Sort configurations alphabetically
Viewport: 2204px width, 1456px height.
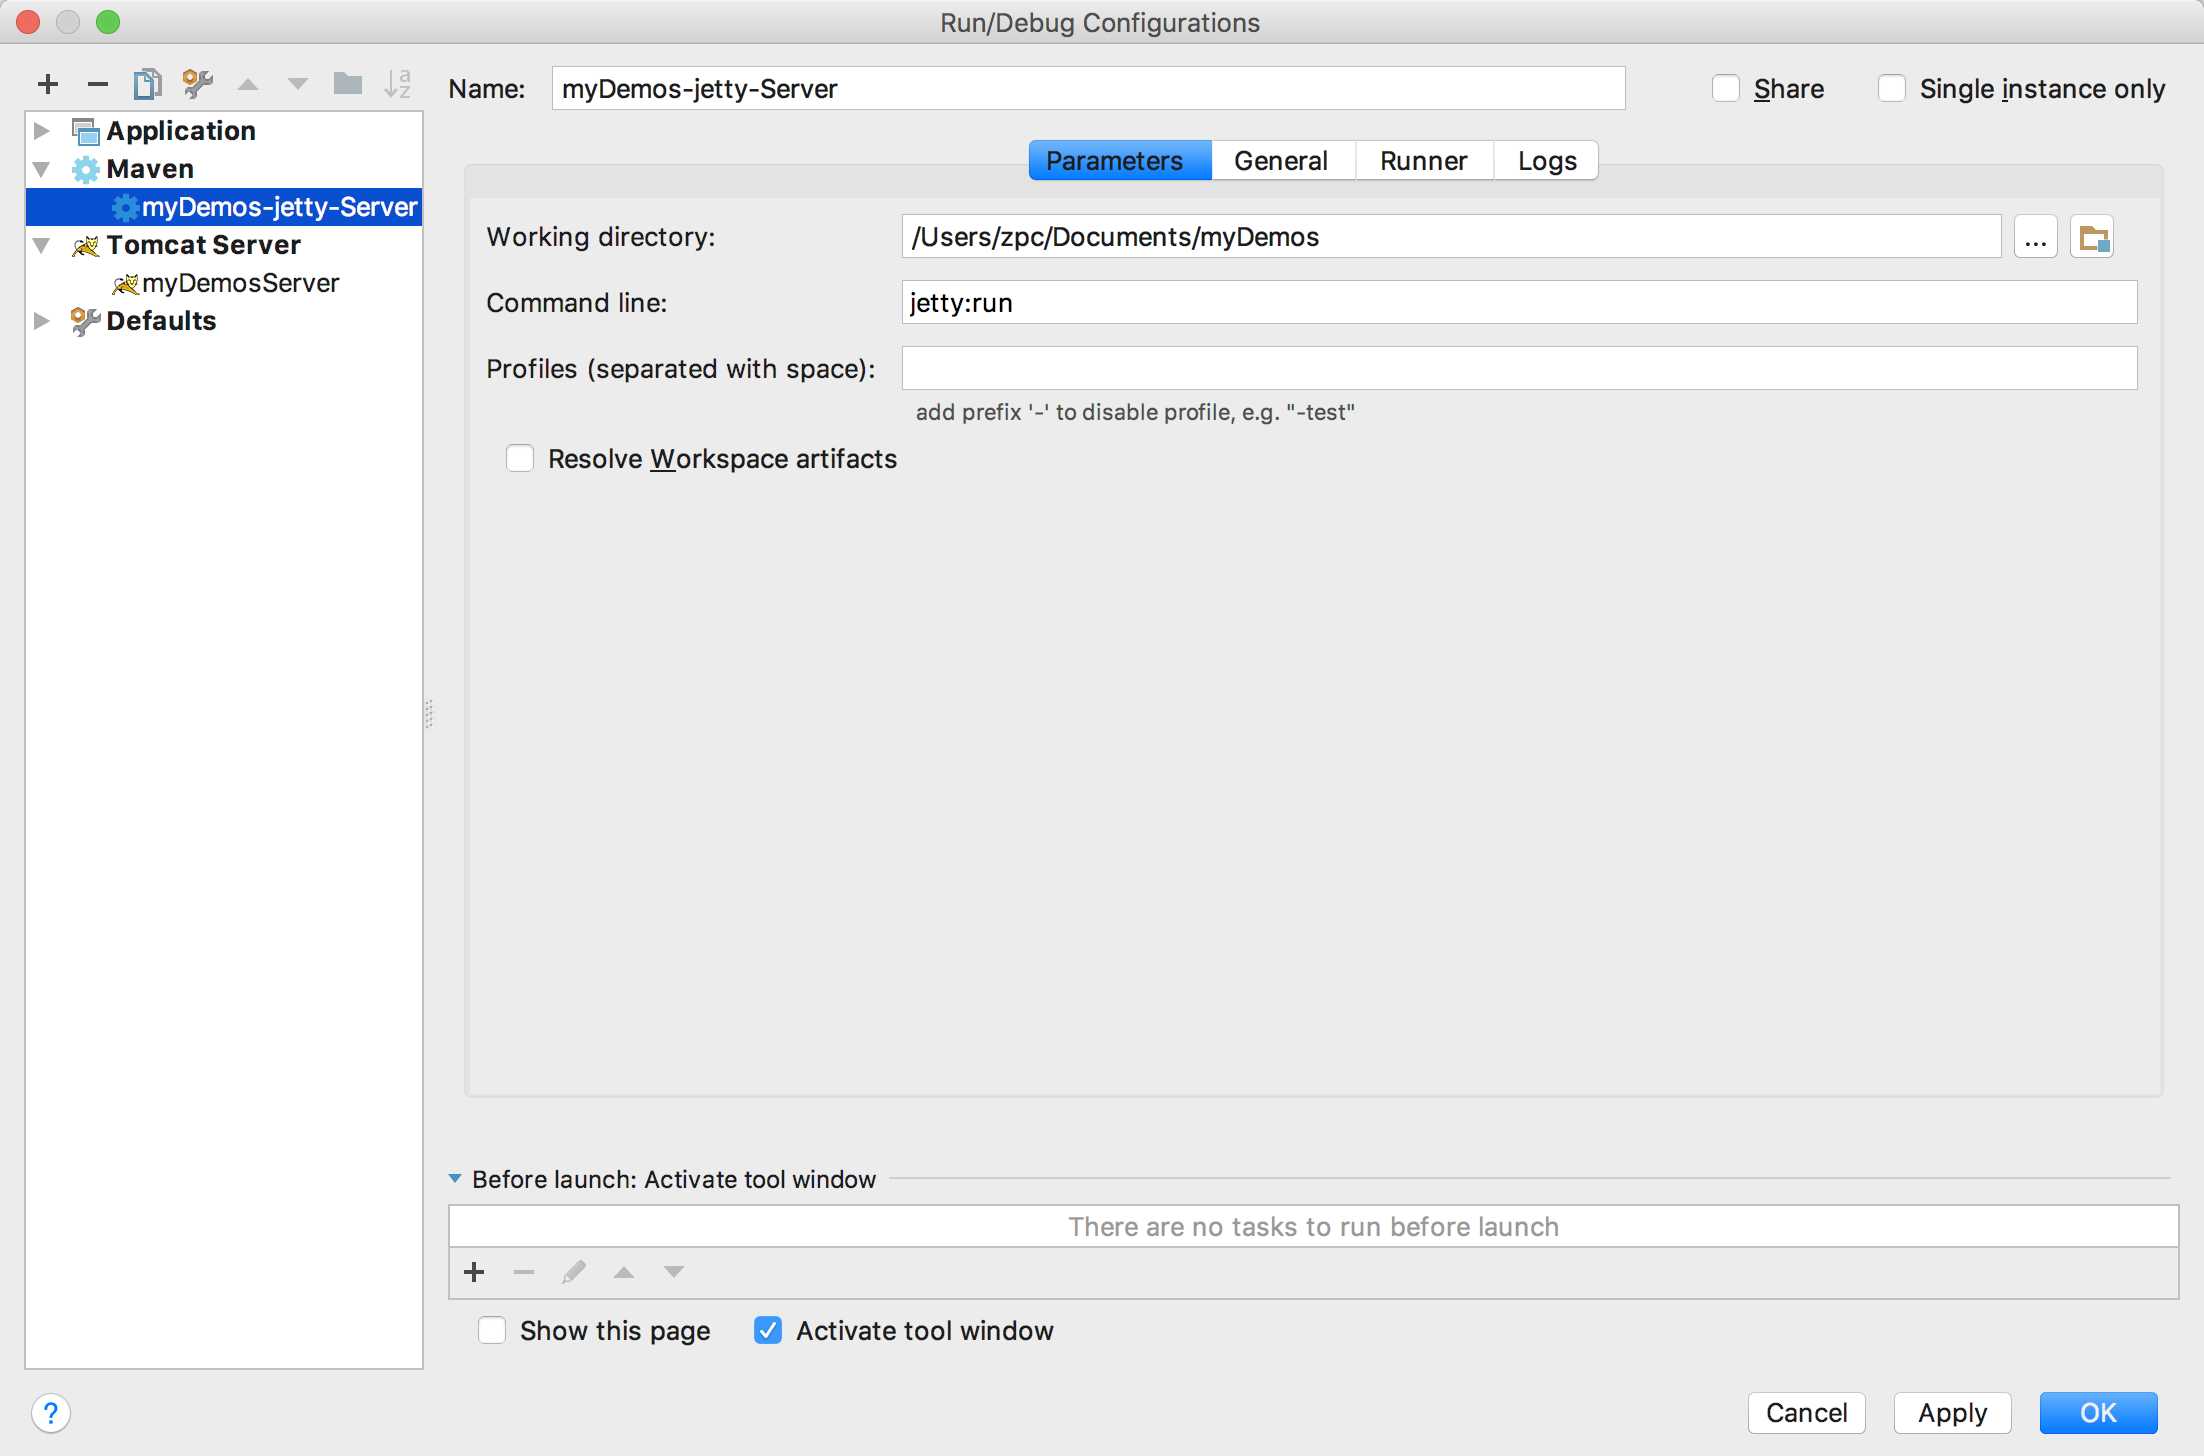coord(397,84)
